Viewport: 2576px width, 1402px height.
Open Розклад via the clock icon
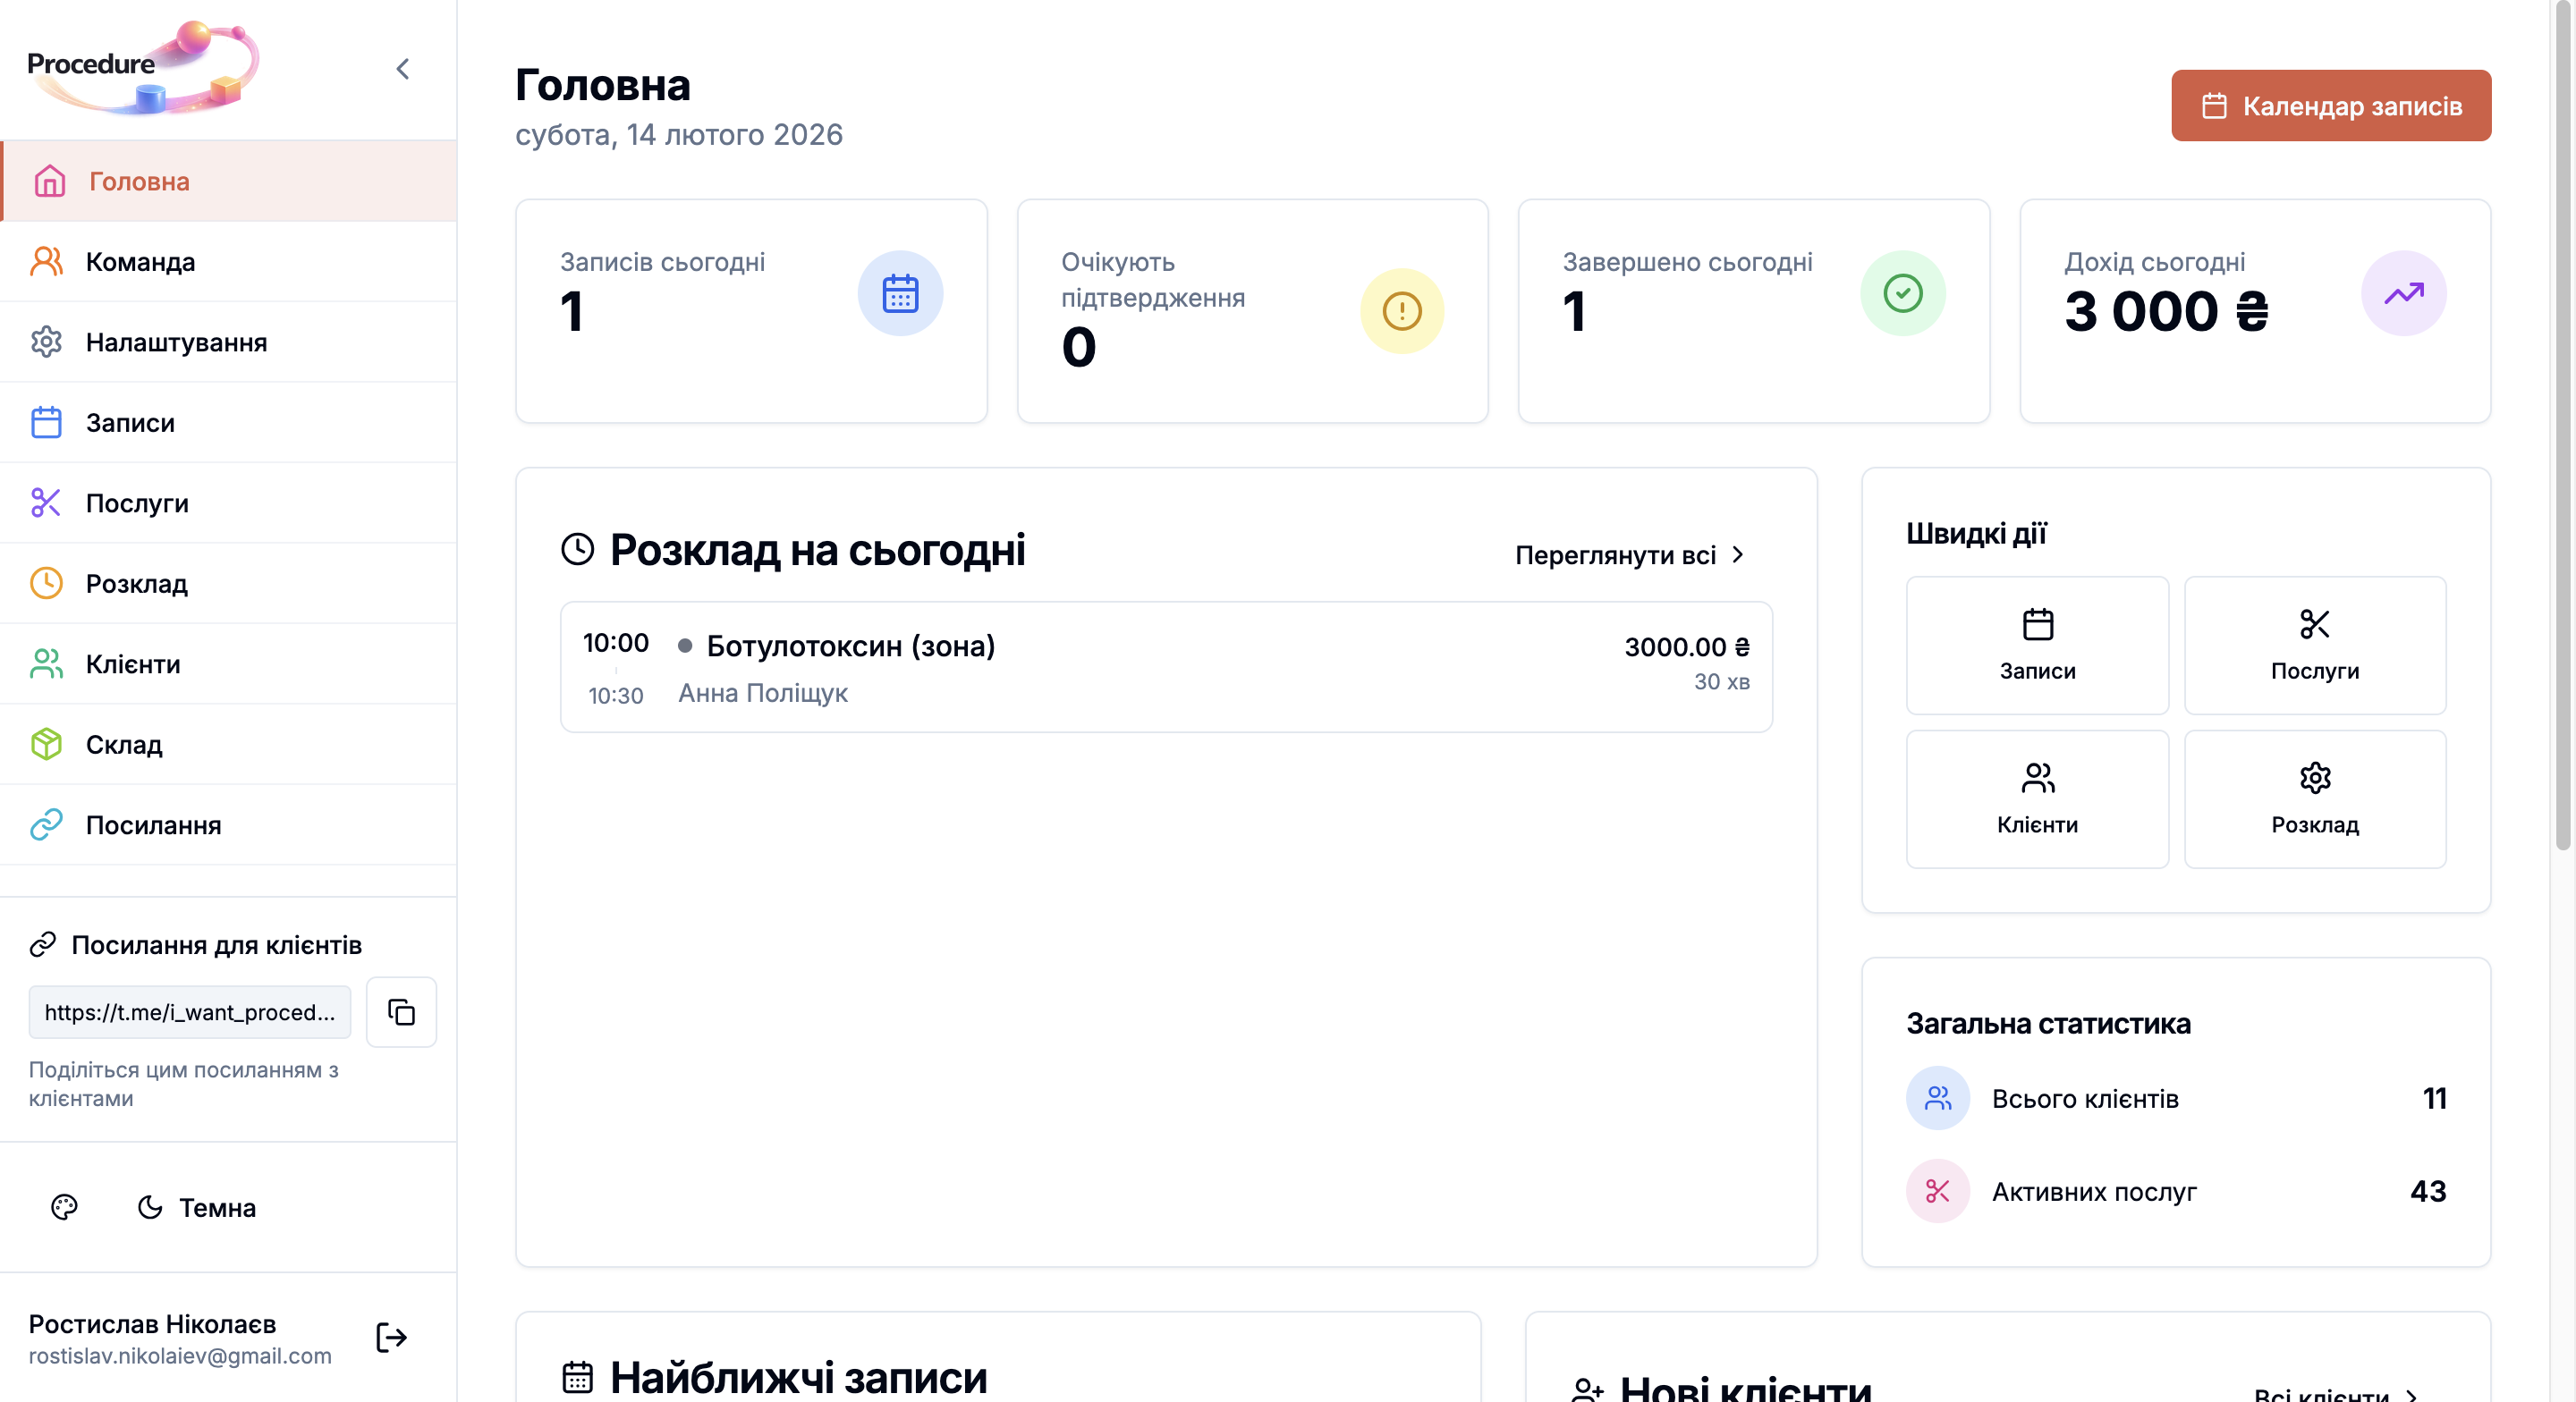47,583
